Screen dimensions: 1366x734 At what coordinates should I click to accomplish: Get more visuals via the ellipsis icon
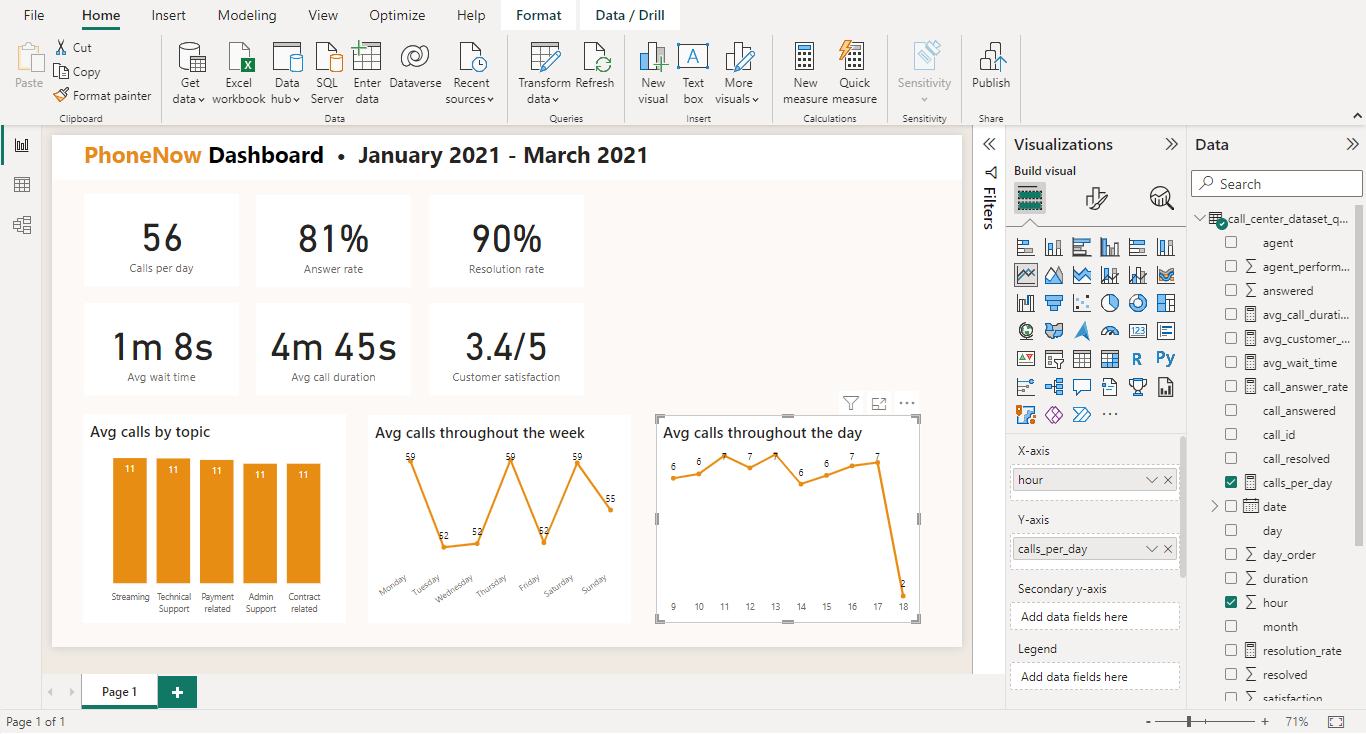[x=1110, y=414]
